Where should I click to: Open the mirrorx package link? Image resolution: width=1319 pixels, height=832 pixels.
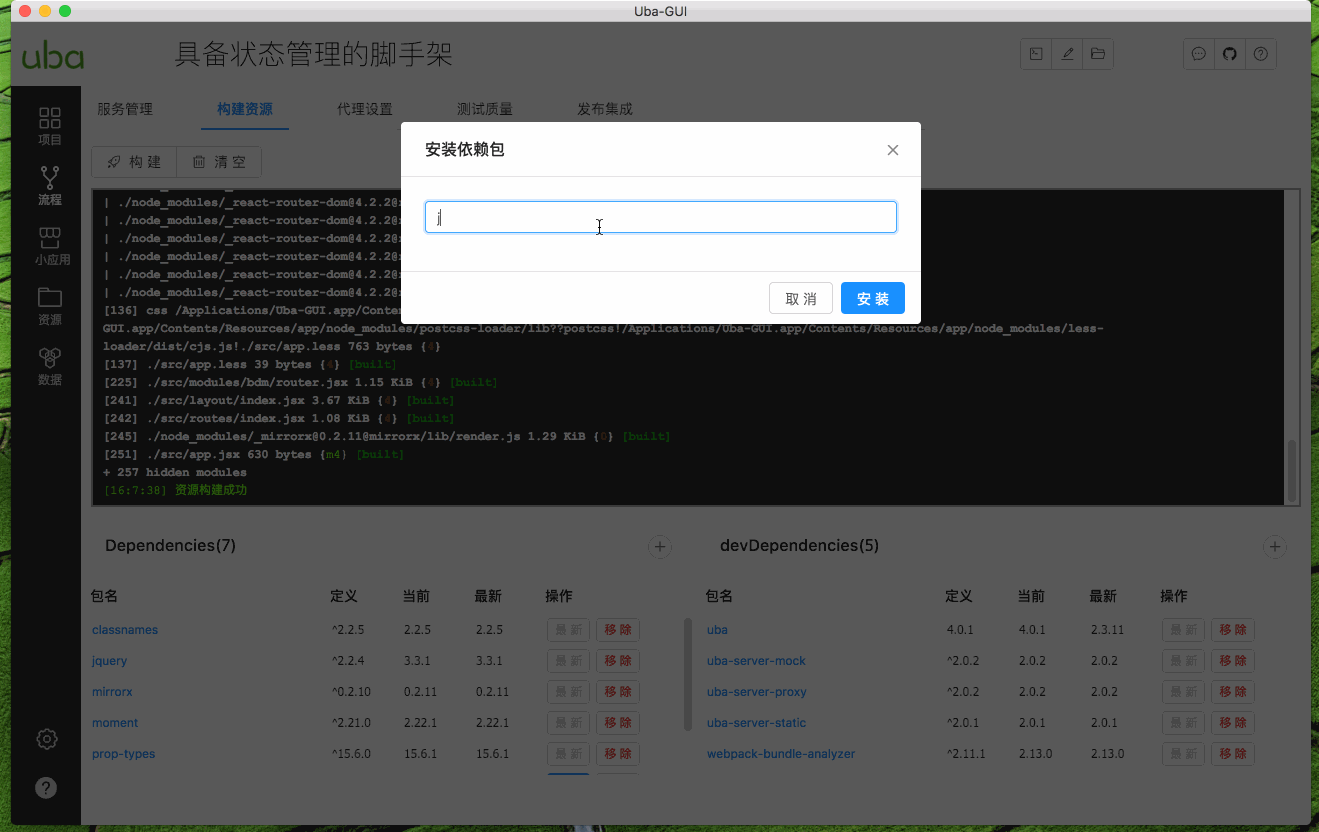(112, 692)
